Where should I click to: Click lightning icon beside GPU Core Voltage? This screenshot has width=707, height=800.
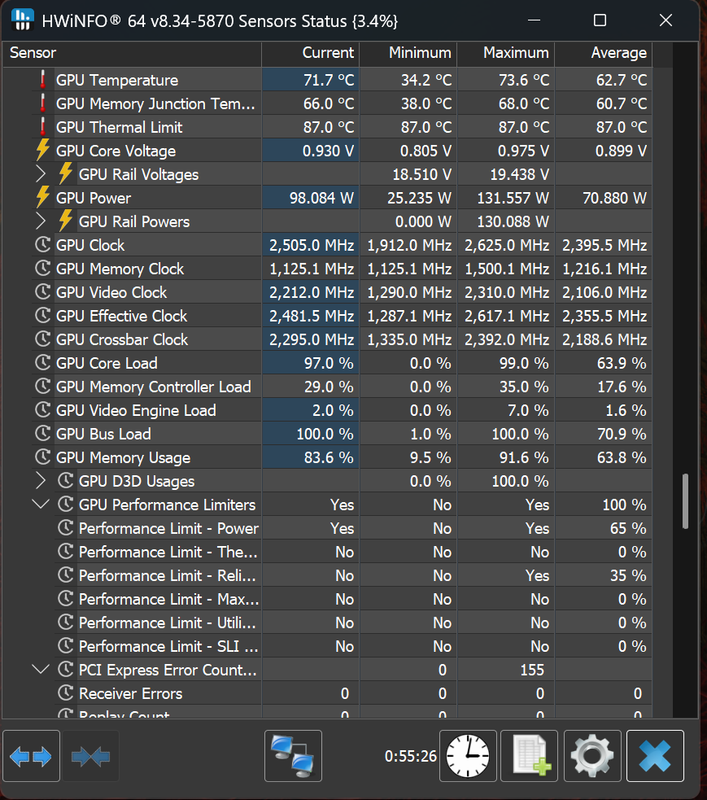(x=43, y=150)
